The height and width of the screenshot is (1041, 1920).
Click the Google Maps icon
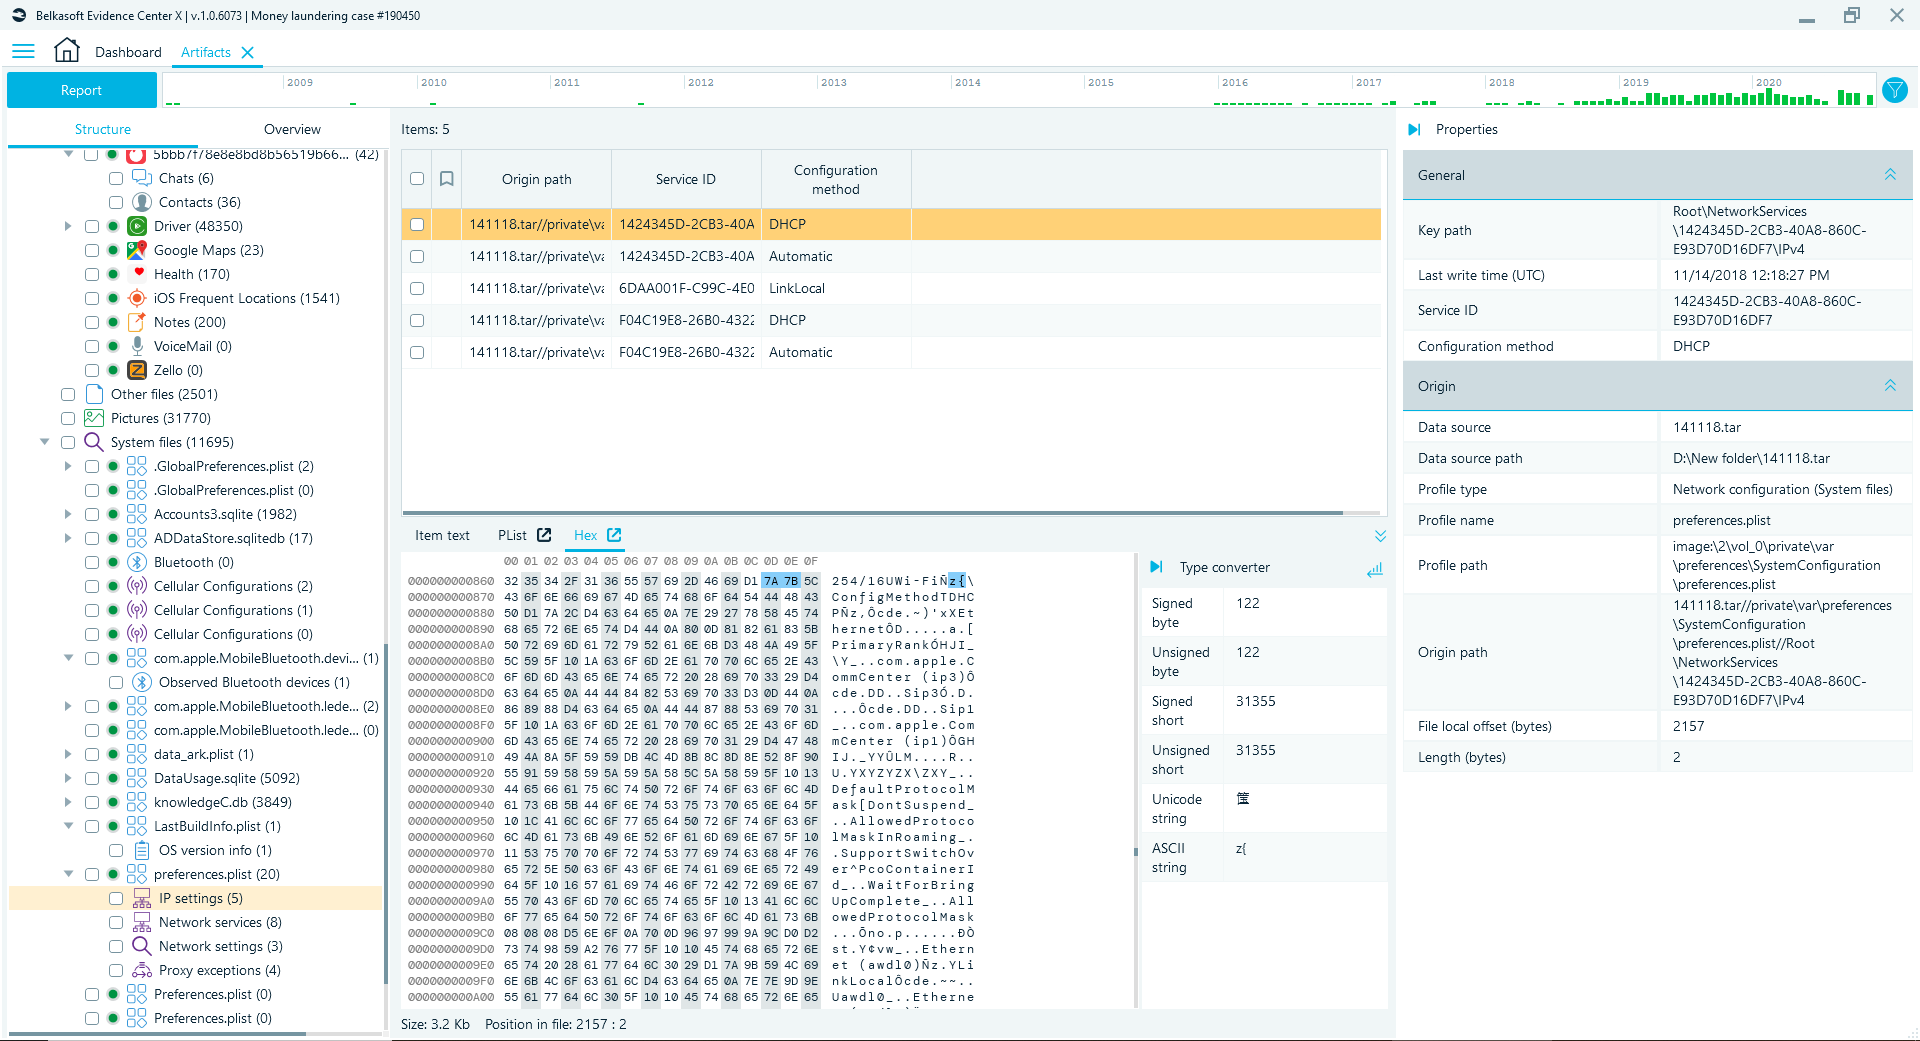pyautogui.click(x=137, y=250)
